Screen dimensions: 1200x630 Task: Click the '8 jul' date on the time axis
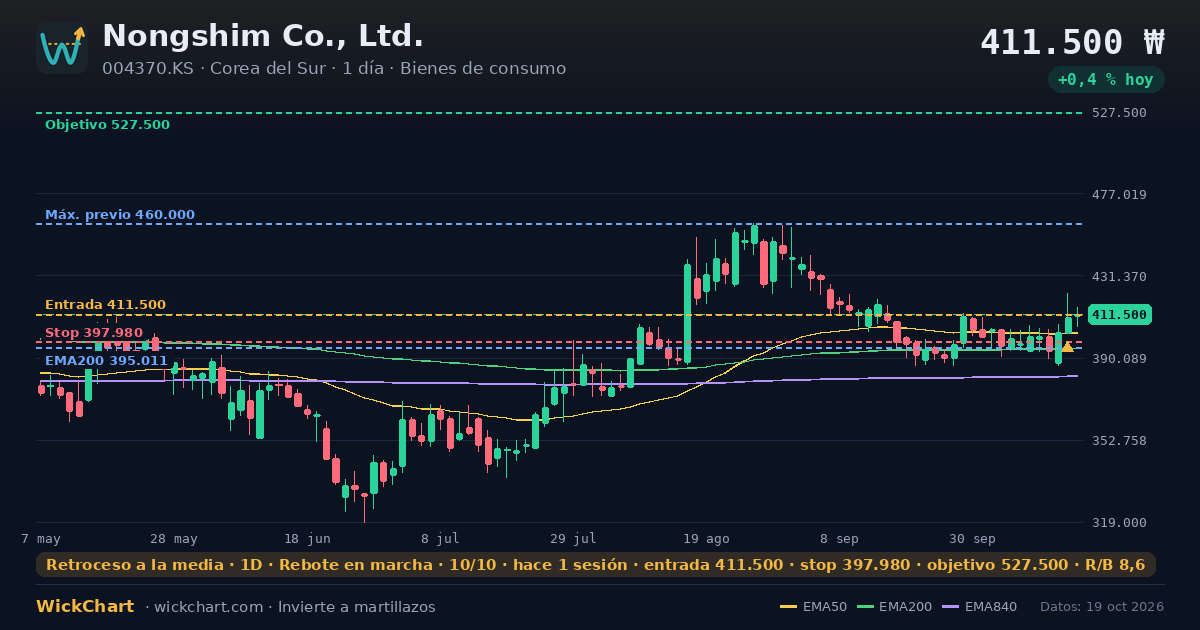(440, 539)
